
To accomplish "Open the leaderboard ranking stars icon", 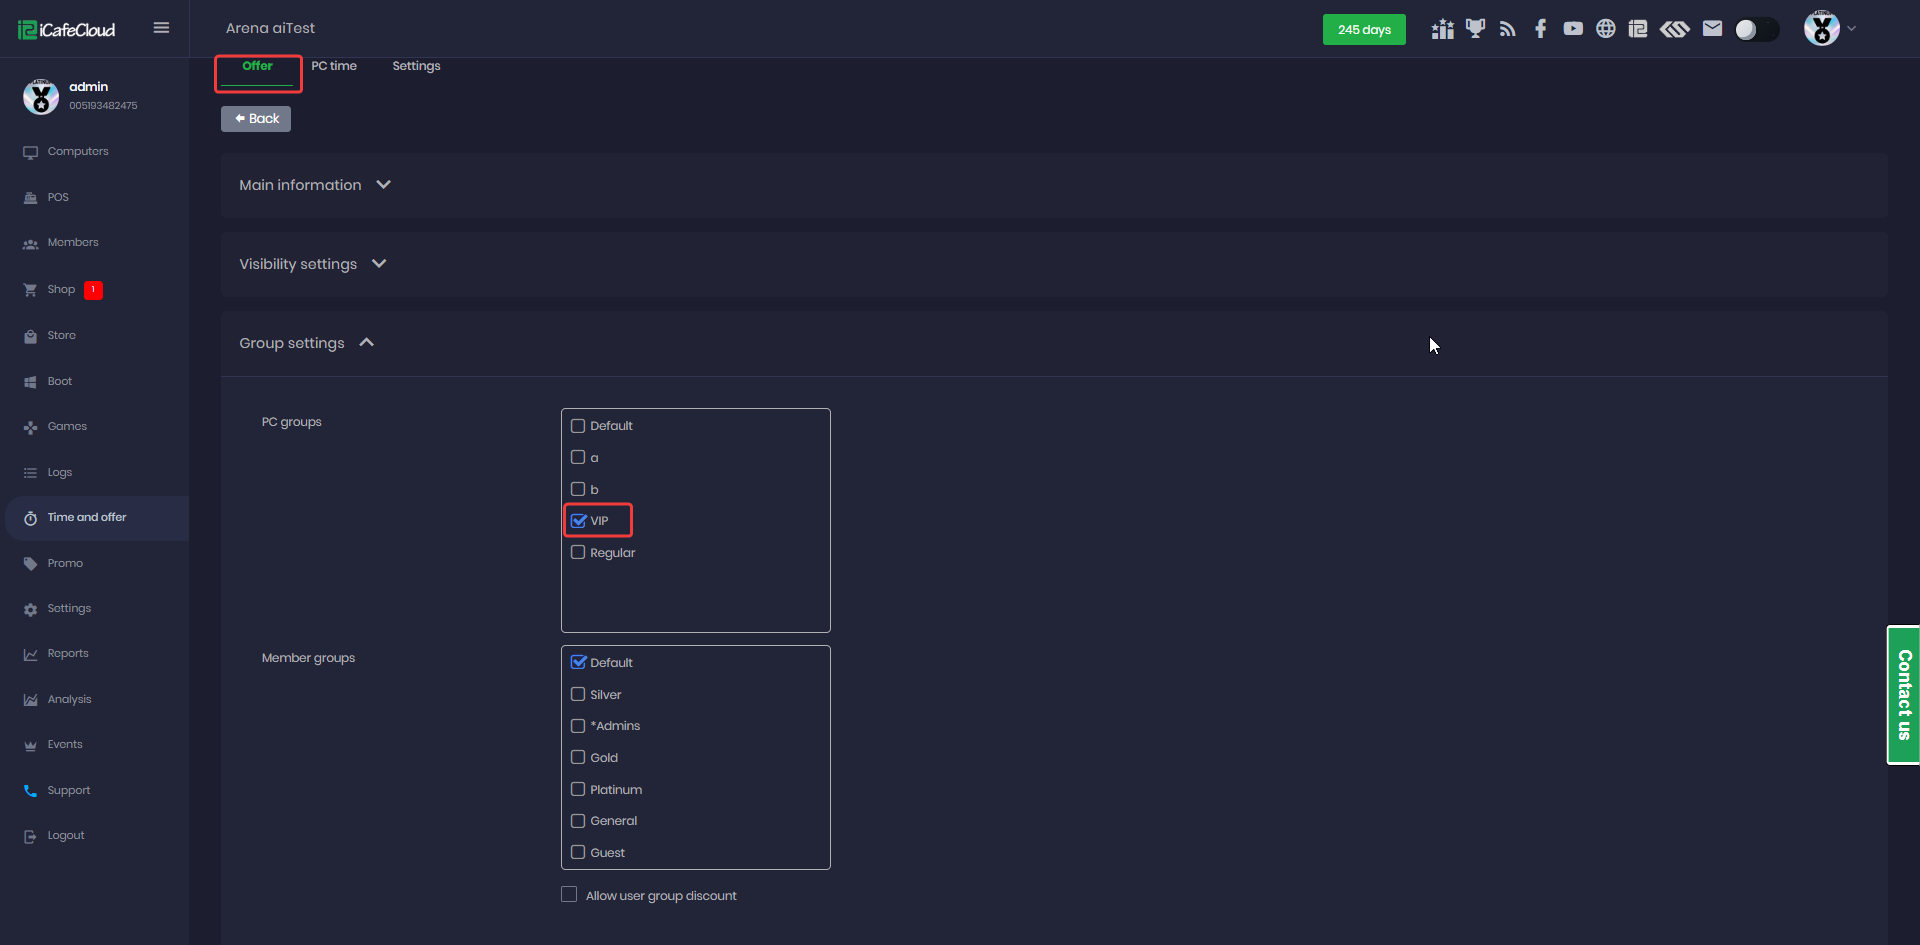I will coord(1442,29).
